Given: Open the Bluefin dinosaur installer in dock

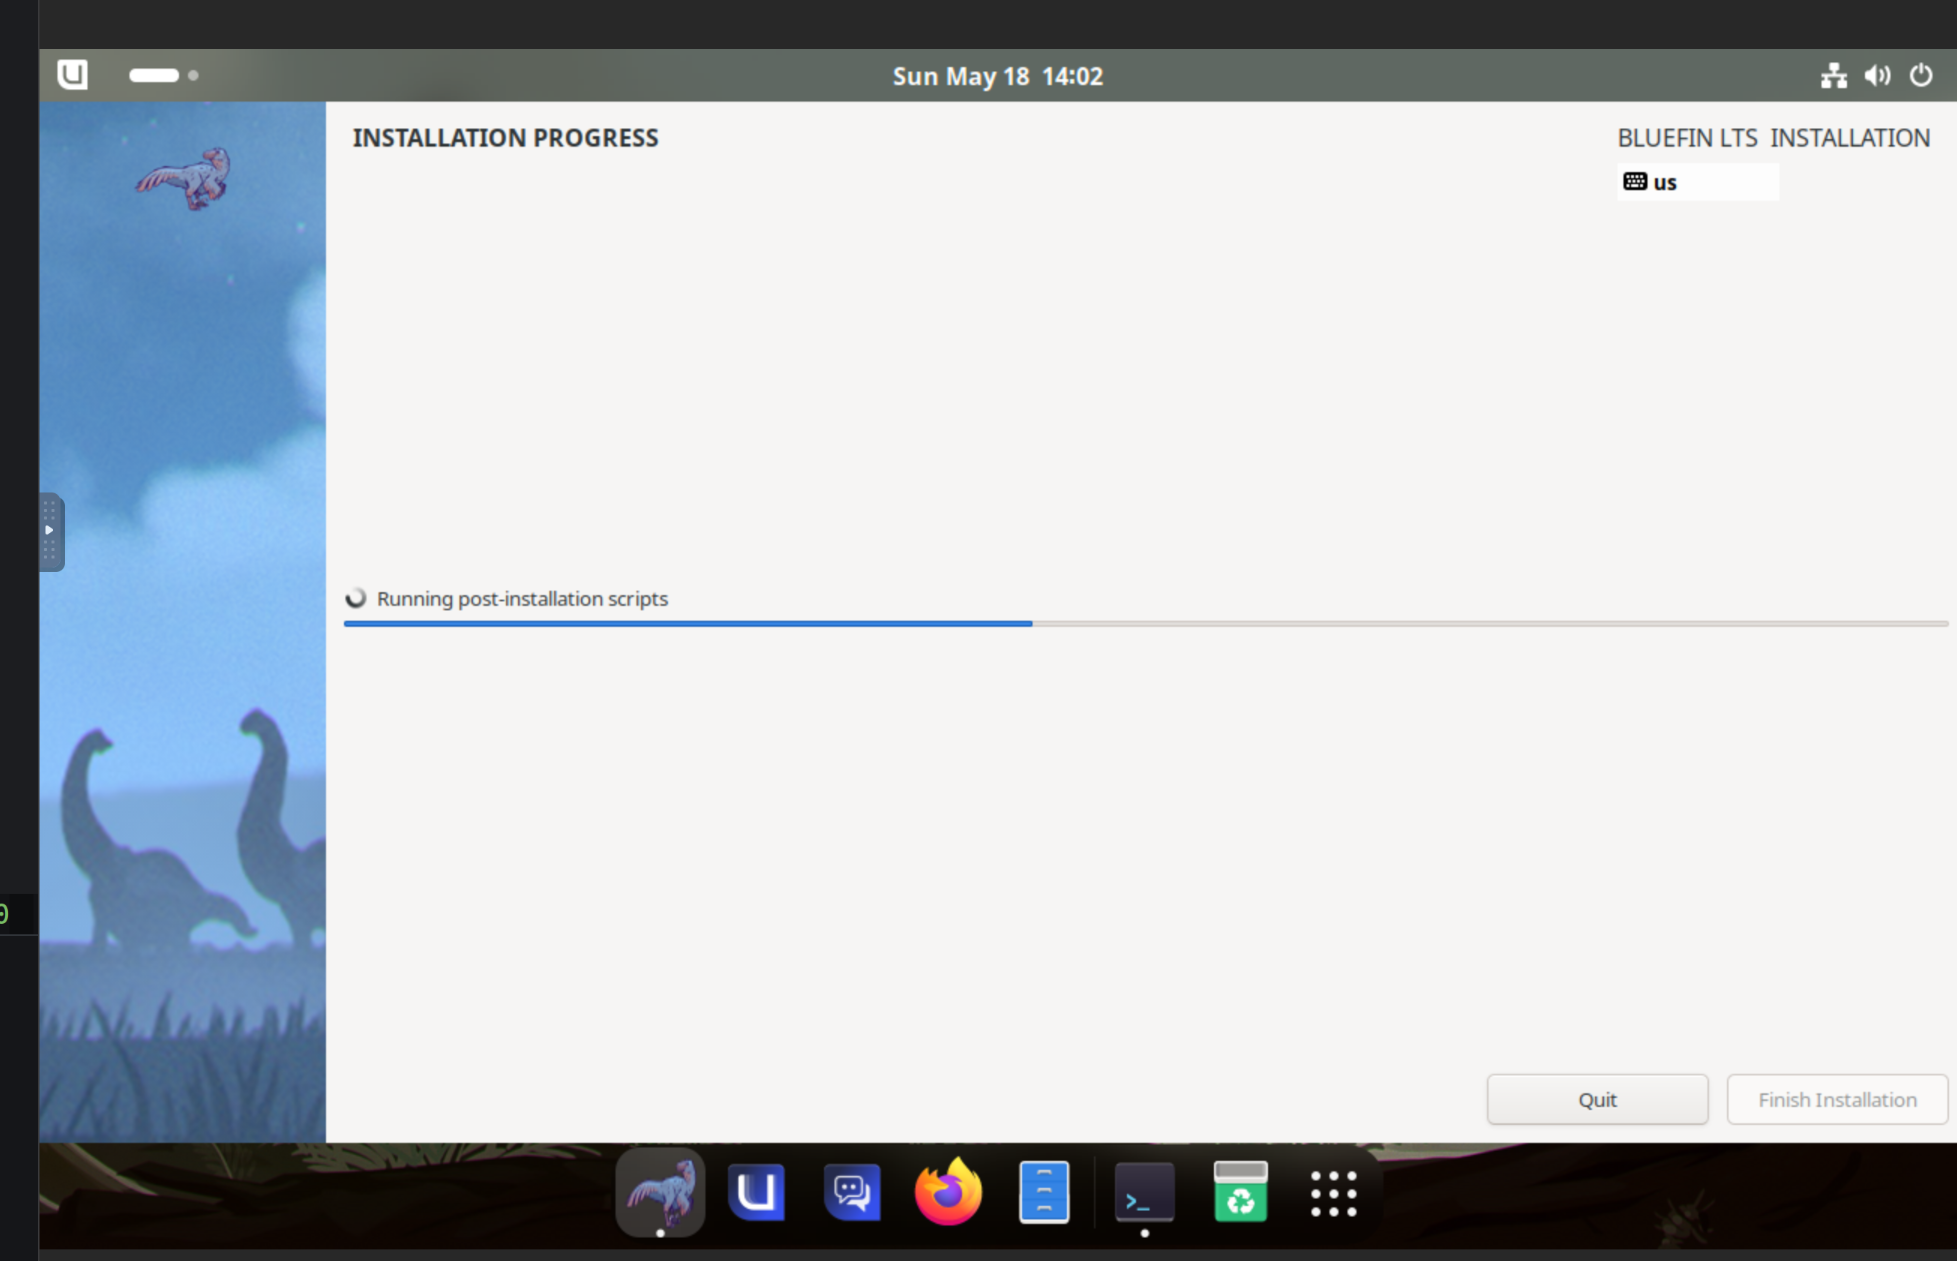Looking at the screenshot, I should [660, 1191].
